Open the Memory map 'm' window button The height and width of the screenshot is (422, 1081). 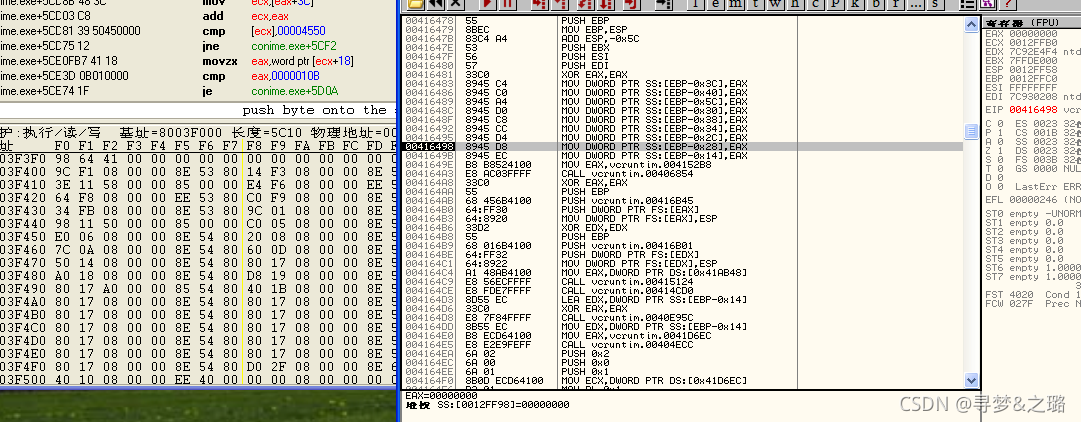tap(734, 4)
